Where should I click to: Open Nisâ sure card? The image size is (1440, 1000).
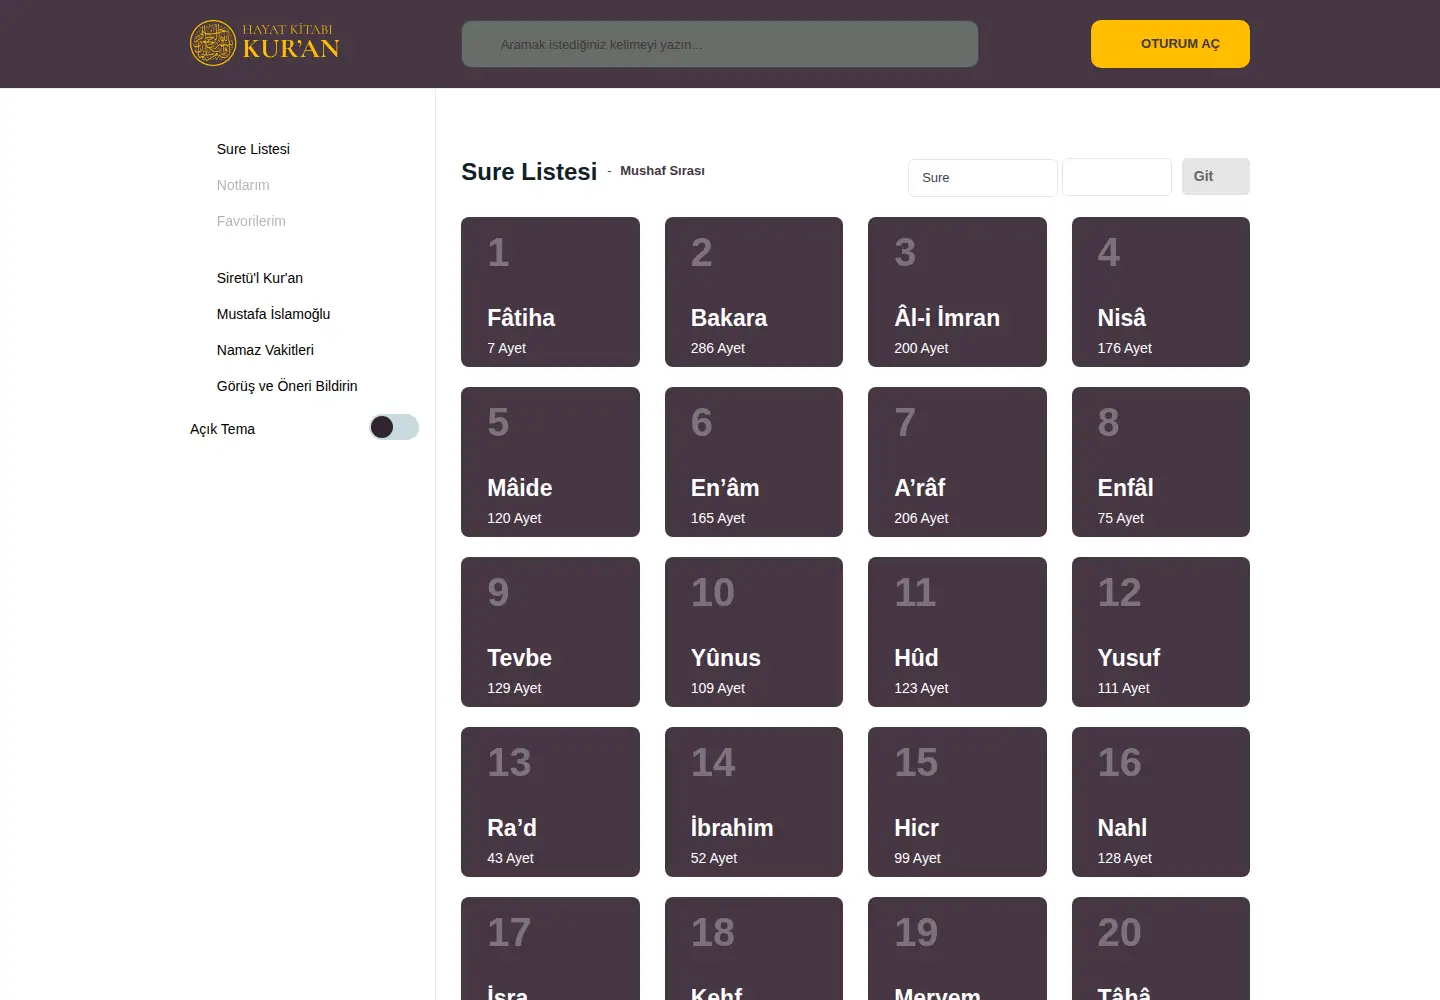click(1161, 292)
